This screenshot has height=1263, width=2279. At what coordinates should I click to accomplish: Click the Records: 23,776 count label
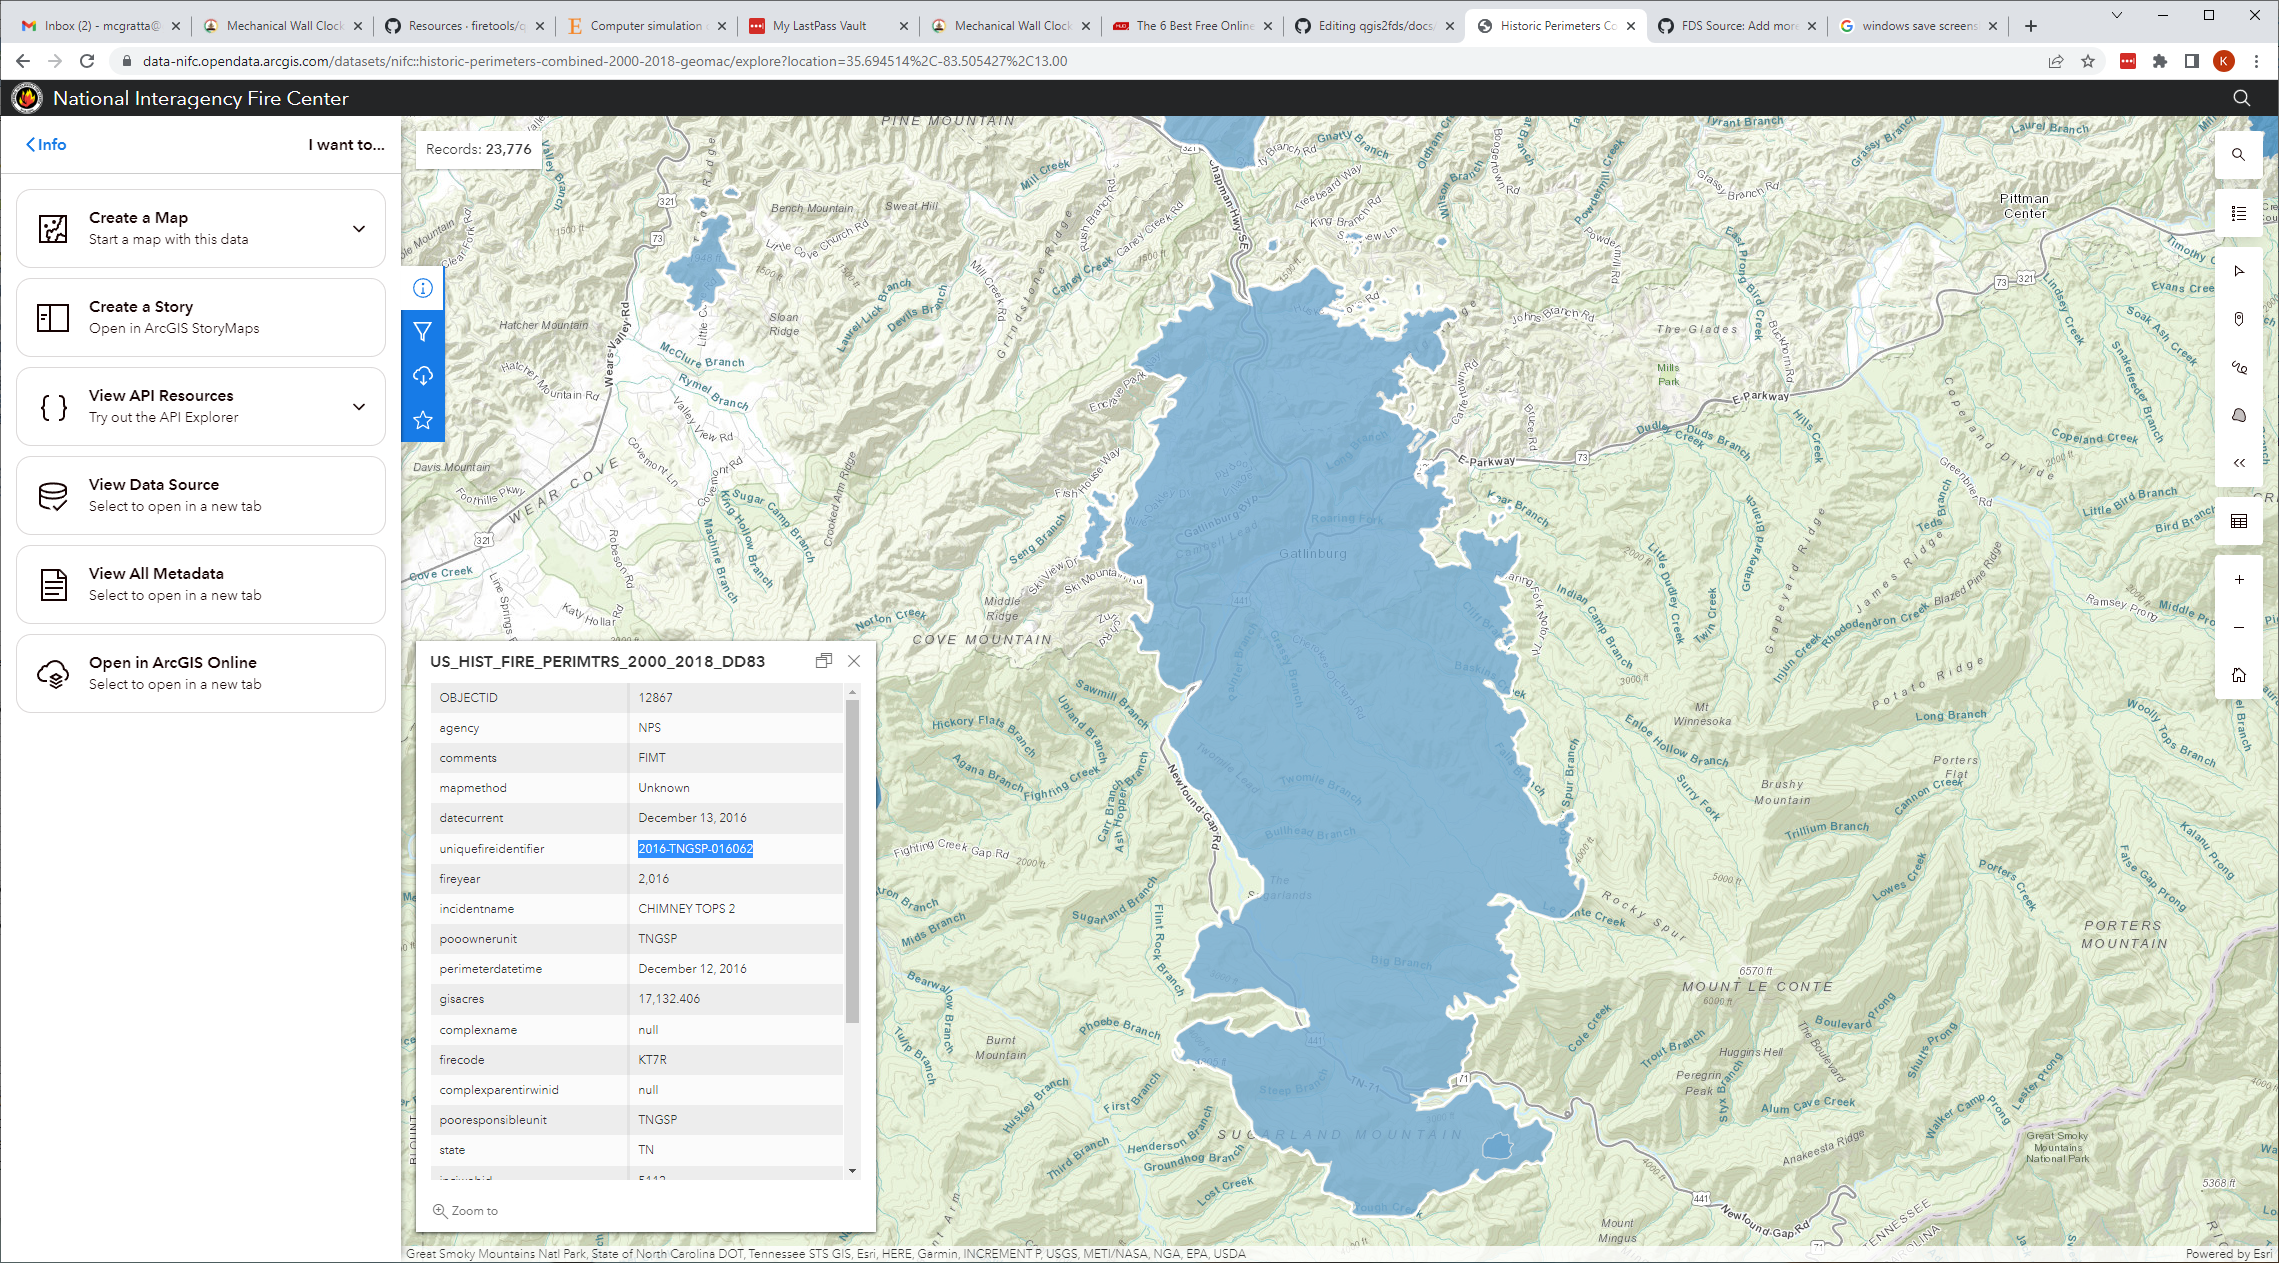click(478, 149)
